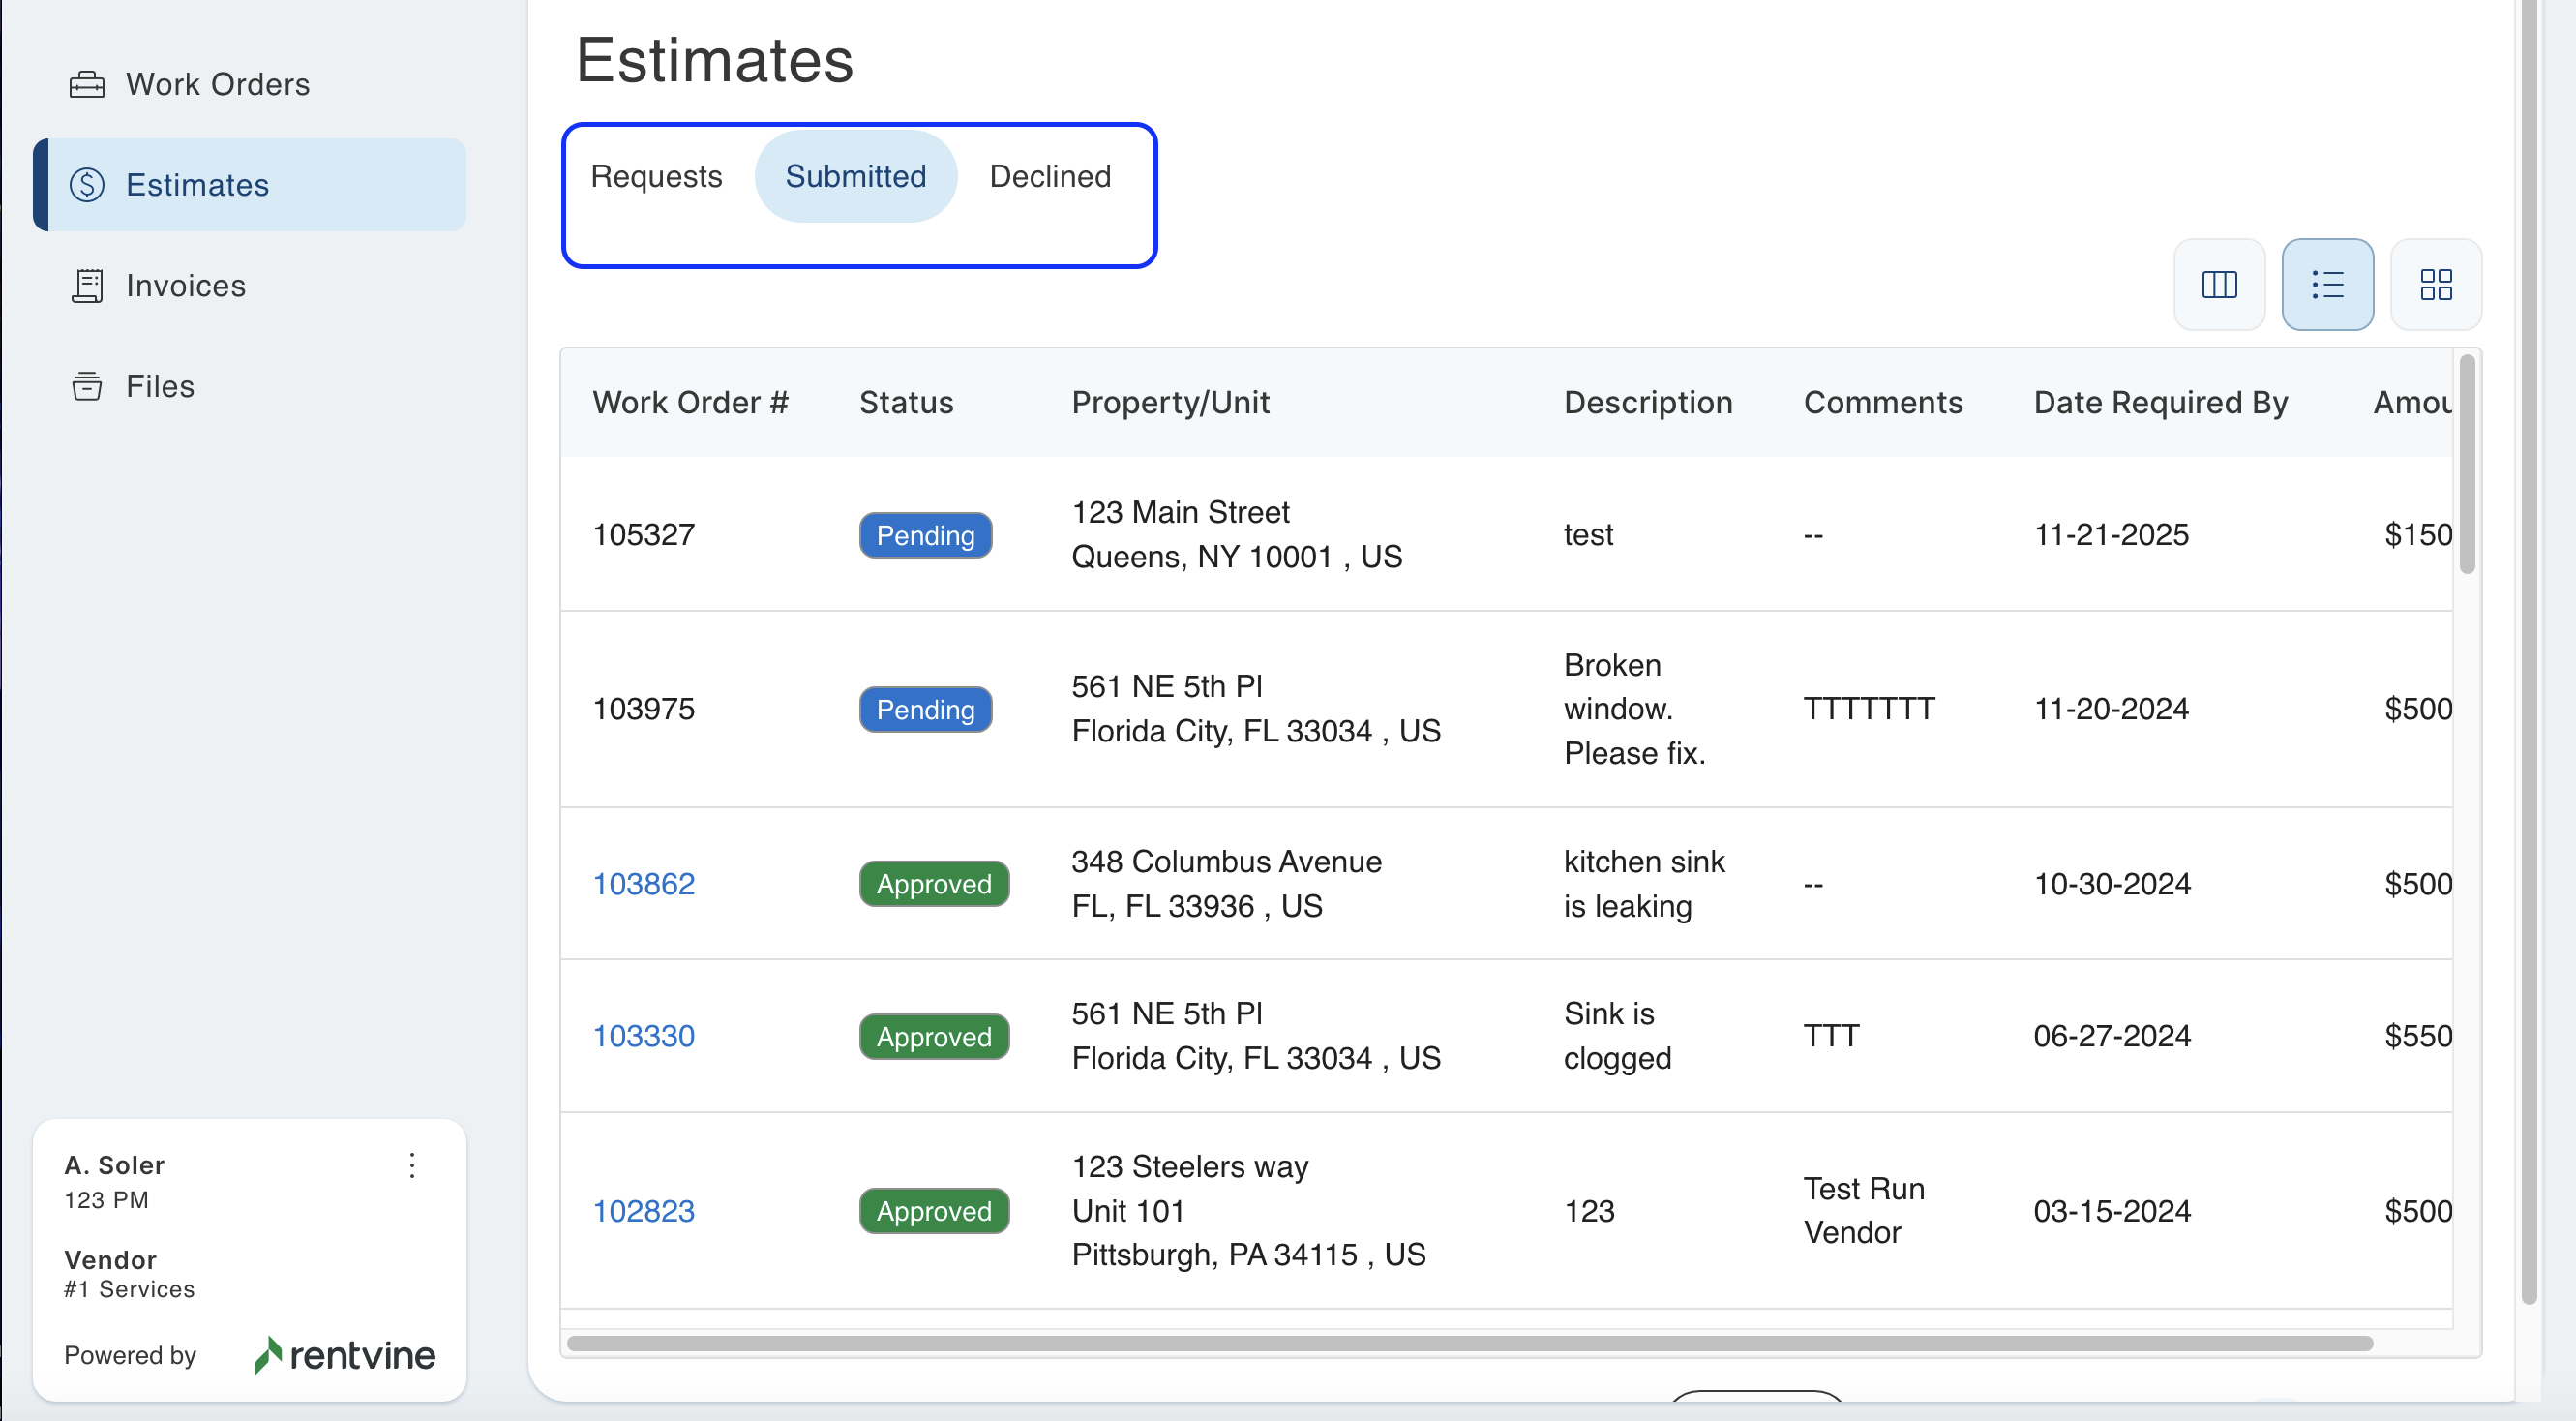Click the Work Order # column header
The width and height of the screenshot is (2576, 1421).
coord(690,402)
